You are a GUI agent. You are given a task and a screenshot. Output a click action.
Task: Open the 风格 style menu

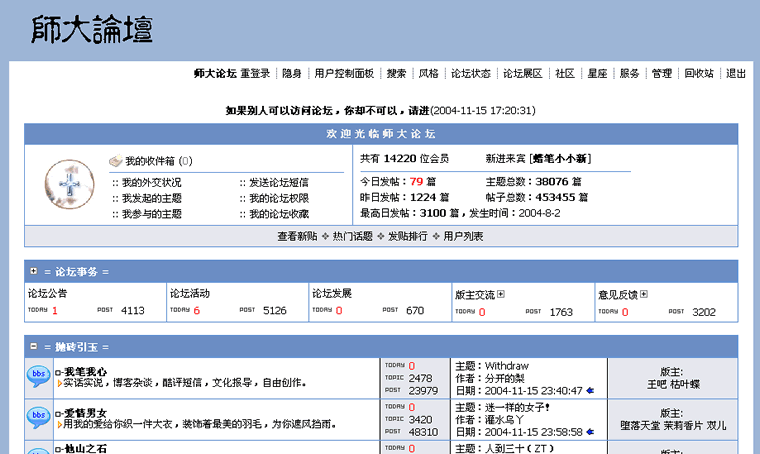click(x=428, y=74)
